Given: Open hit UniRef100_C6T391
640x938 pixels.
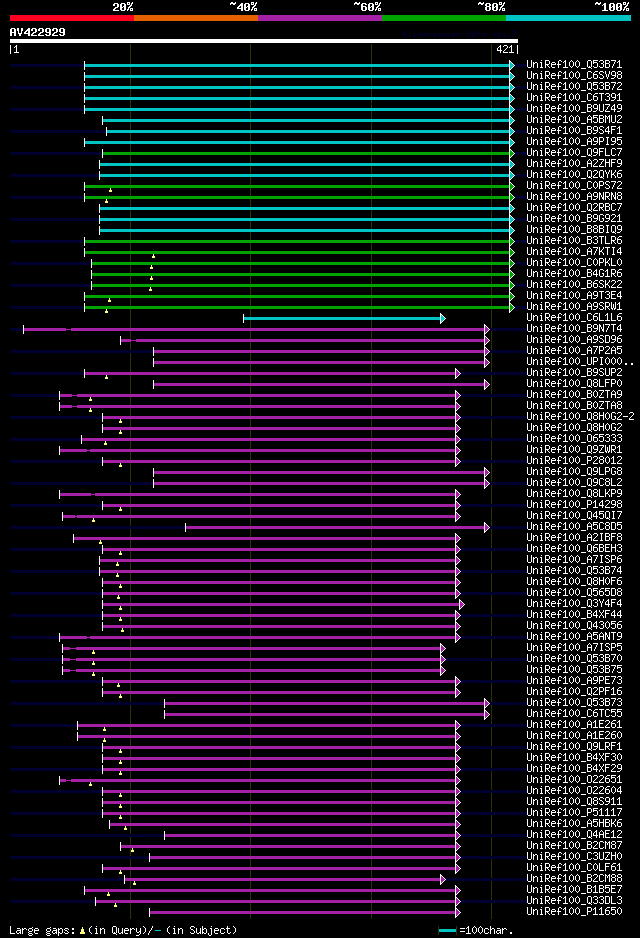Looking at the screenshot, I should (574, 97).
